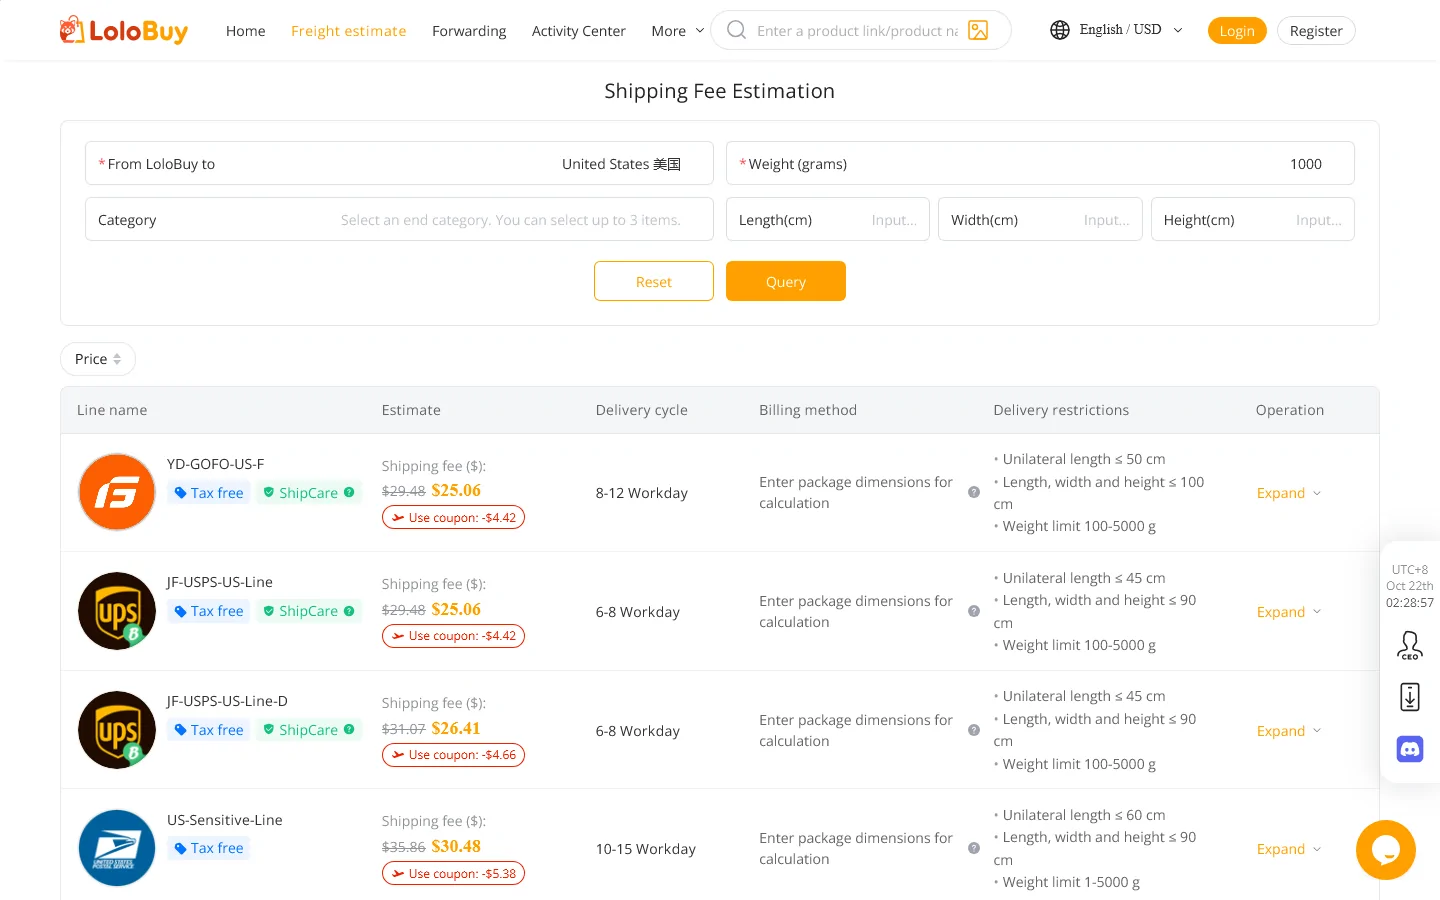Open the Discord icon
The width and height of the screenshot is (1440, 900).
click(1410, 749)
